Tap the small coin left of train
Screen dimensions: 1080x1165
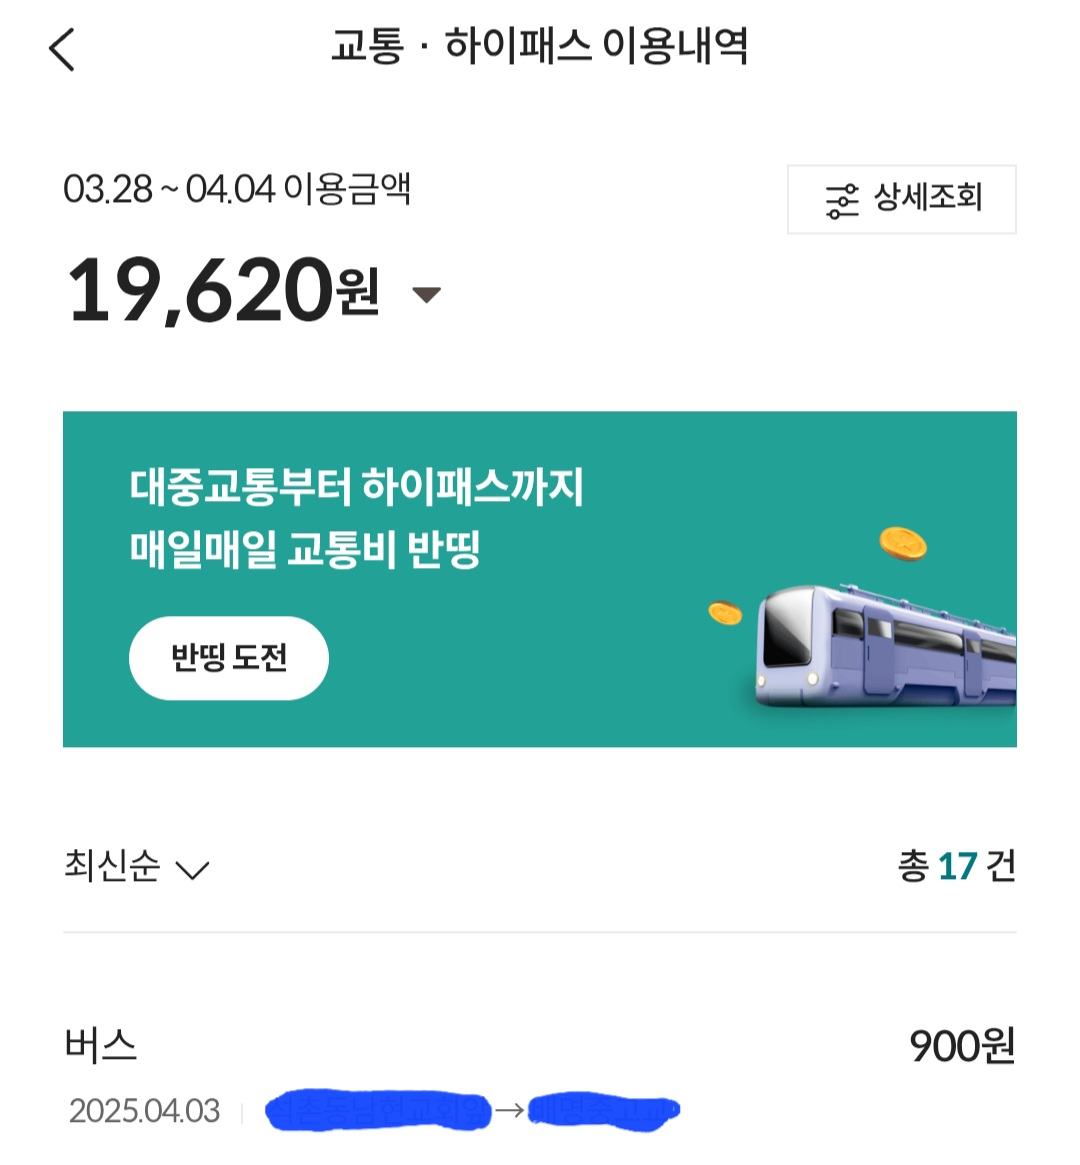(725, 612)
